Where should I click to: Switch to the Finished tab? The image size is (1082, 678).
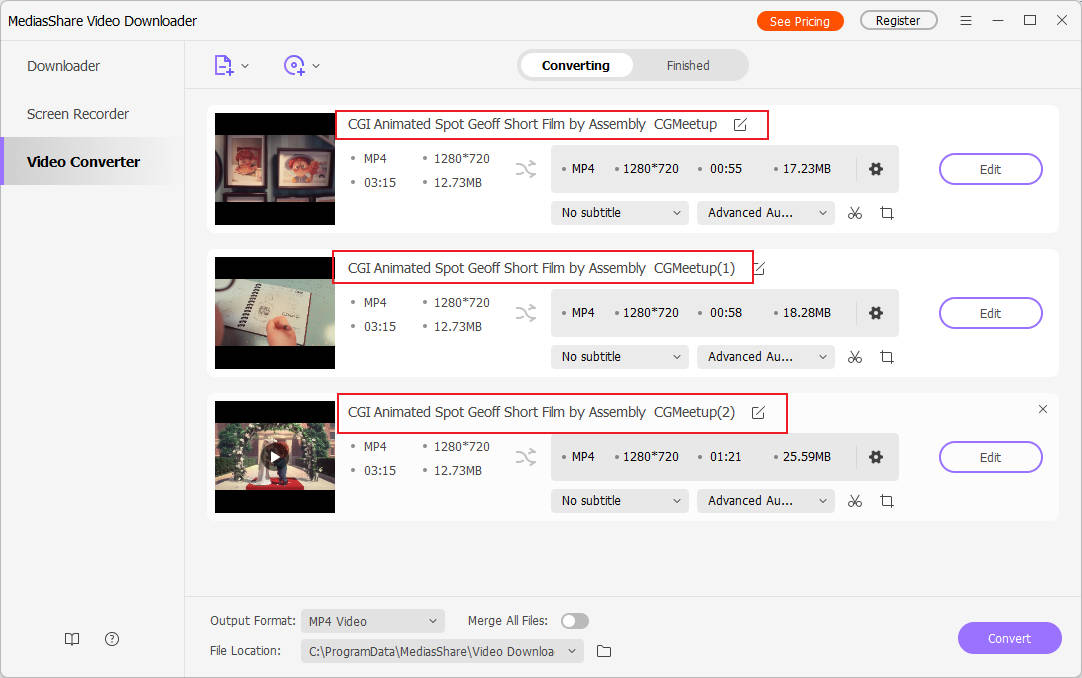coord(688,66)
